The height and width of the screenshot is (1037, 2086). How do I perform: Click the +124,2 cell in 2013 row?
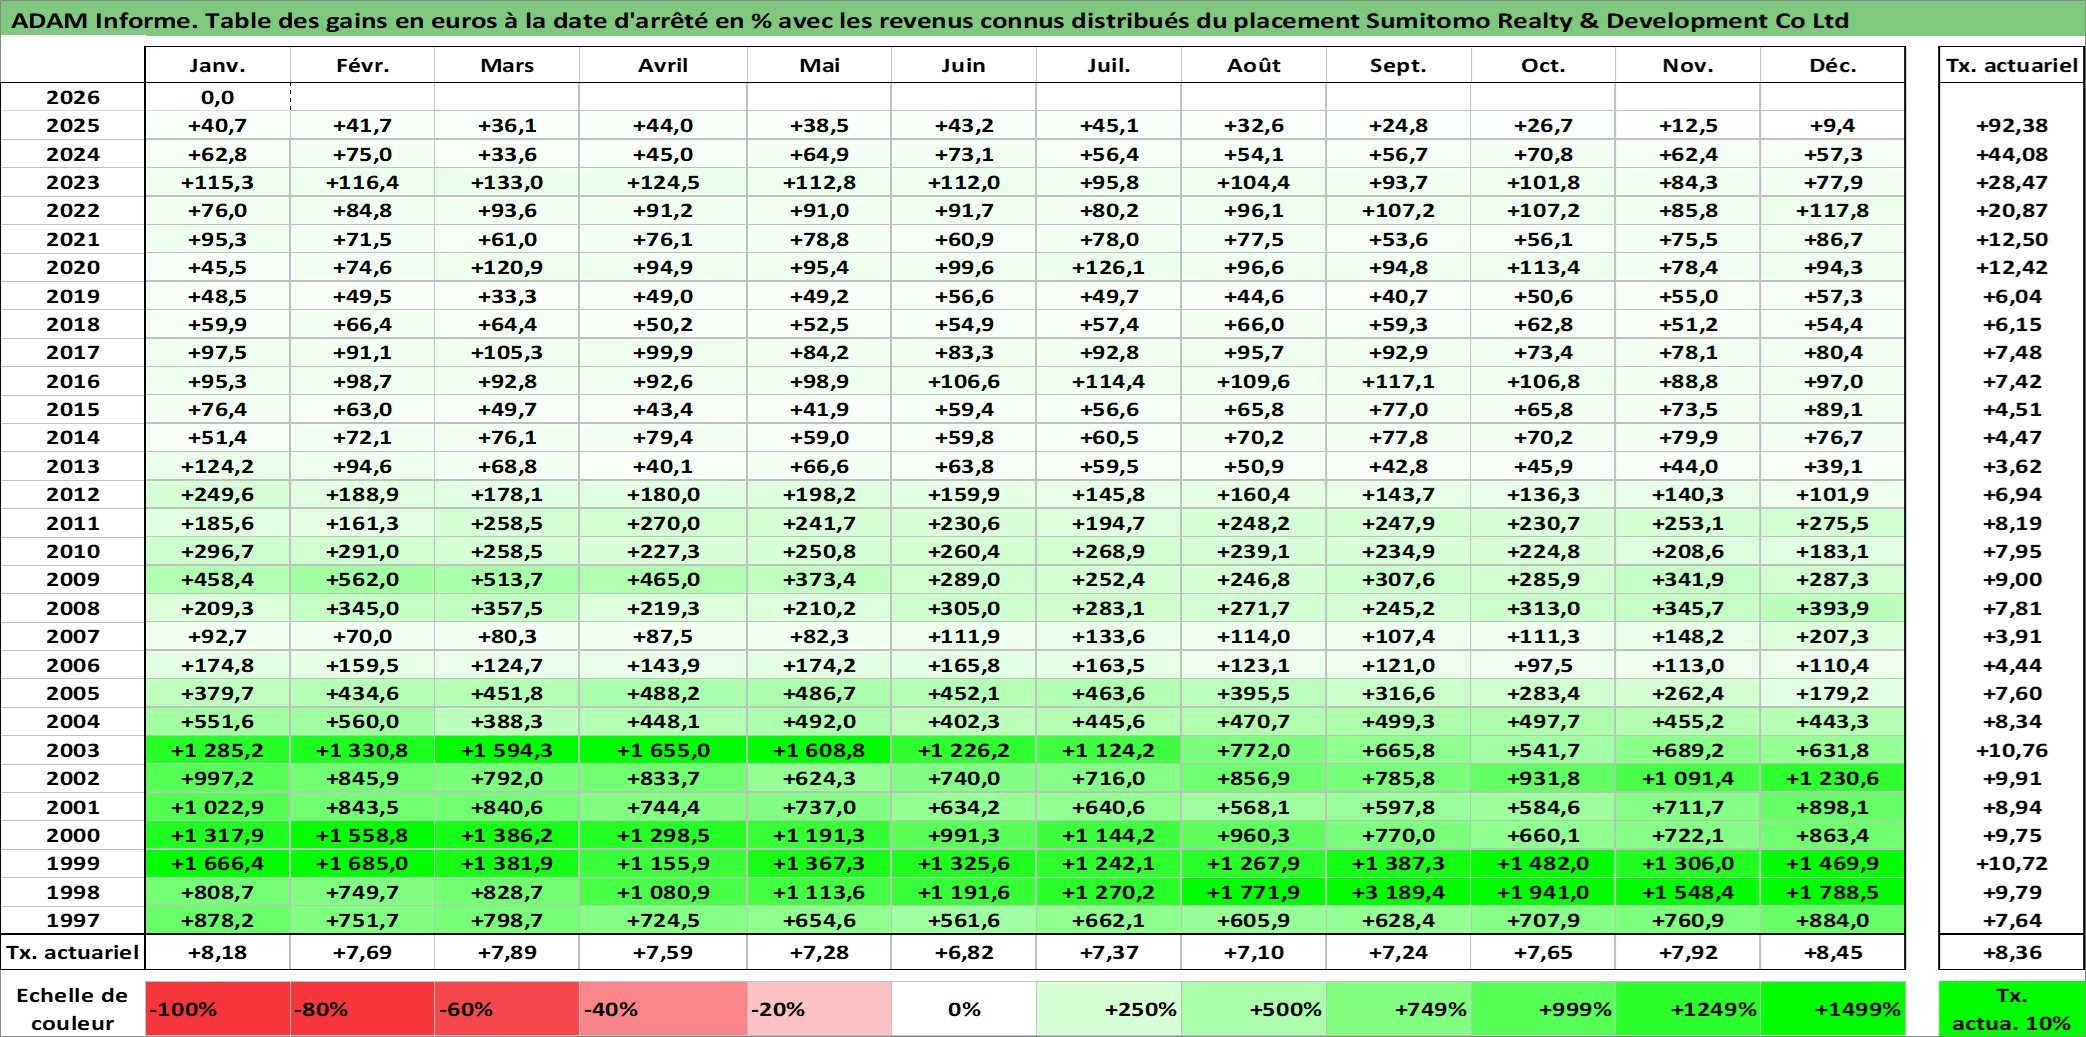pos(217,466)
